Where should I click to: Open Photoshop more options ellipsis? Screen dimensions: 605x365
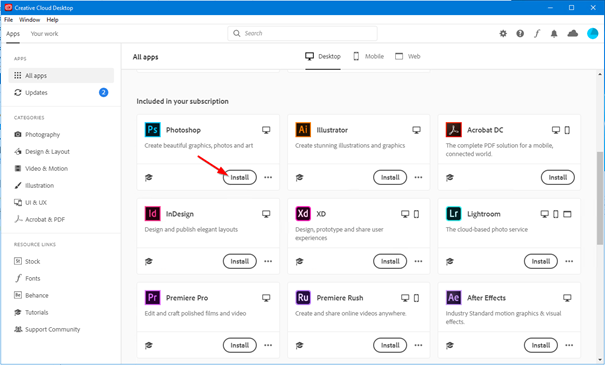pos(268,177)
